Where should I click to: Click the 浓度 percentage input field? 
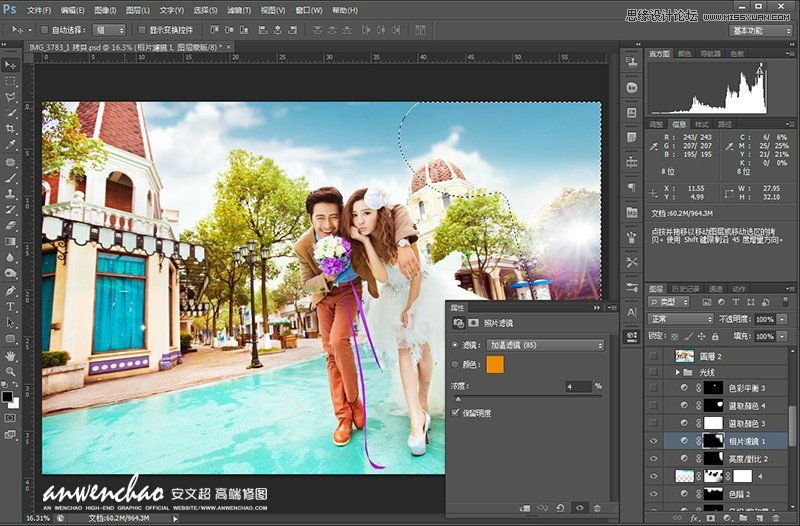(578, 387)
